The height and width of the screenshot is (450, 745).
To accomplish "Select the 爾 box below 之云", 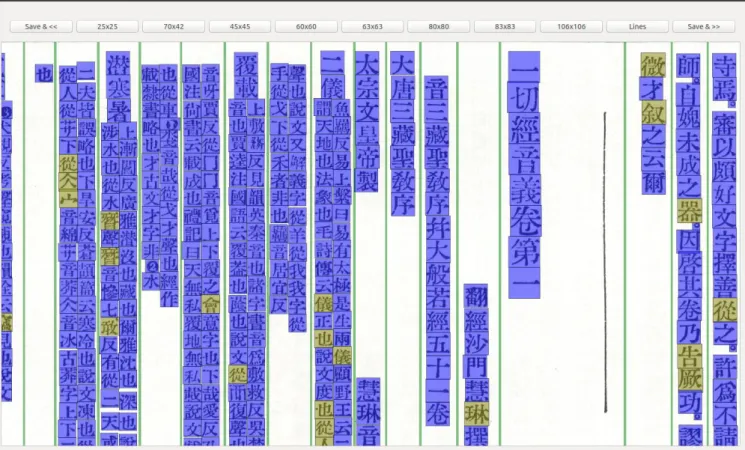I will (x=653, y=182).
